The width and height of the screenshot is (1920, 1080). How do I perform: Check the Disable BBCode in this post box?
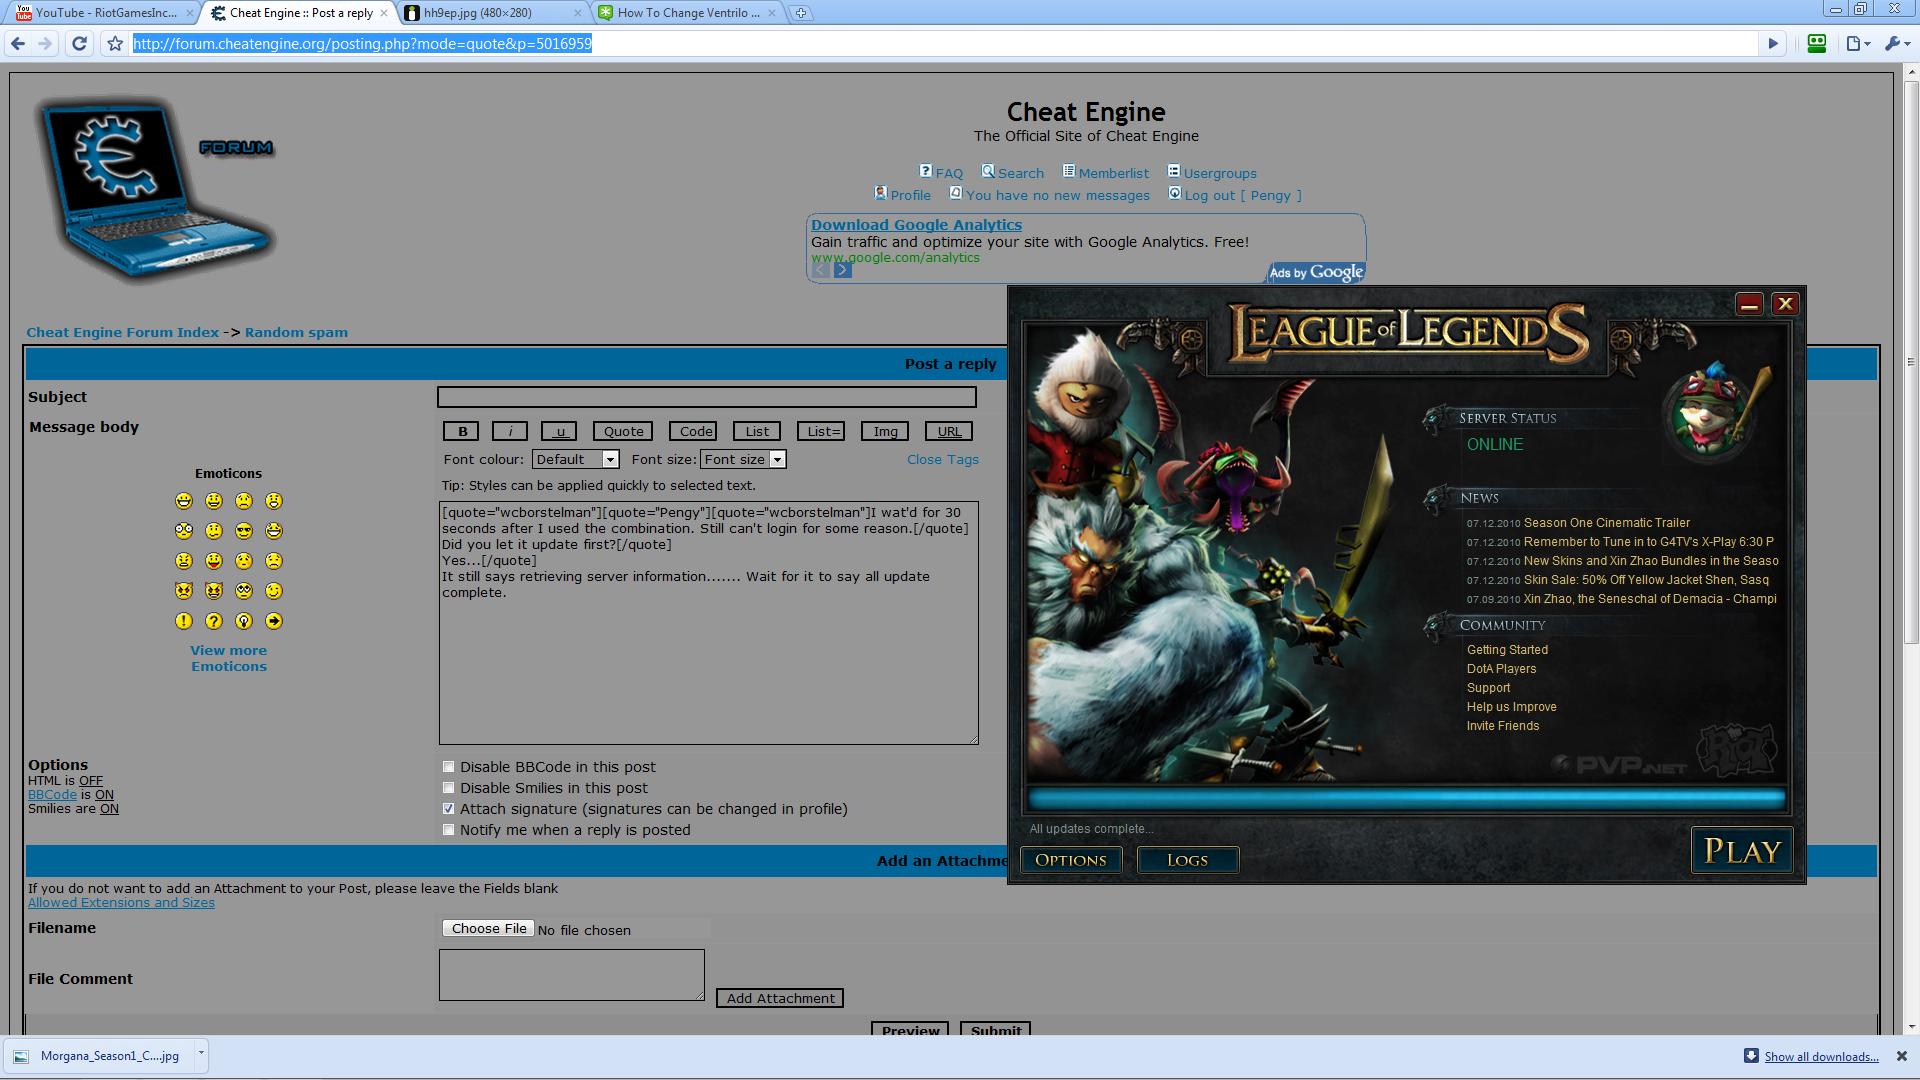[x=448, y=766]
